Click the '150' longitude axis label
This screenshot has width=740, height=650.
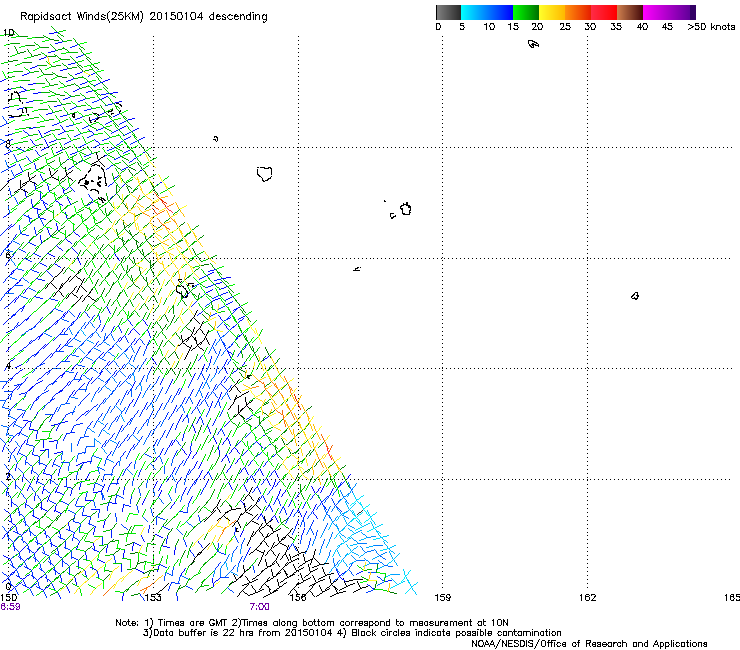coord(8,598)
